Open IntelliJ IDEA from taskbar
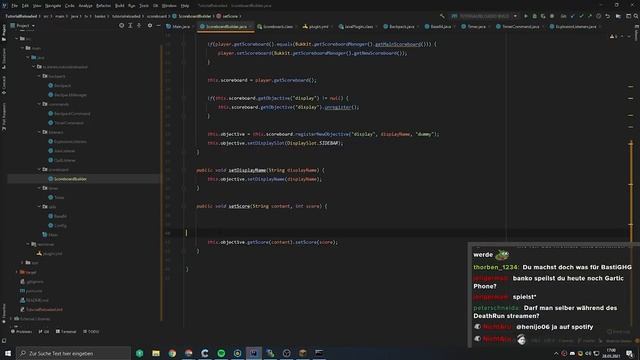Screen dimensions: 640x360 click(254, 353)
